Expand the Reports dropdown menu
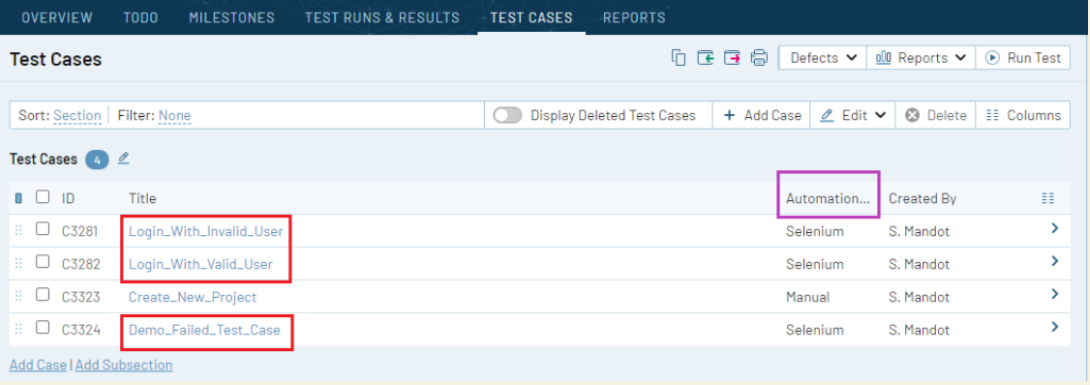This screenshot has height=385, width=1090. (921, 58)
